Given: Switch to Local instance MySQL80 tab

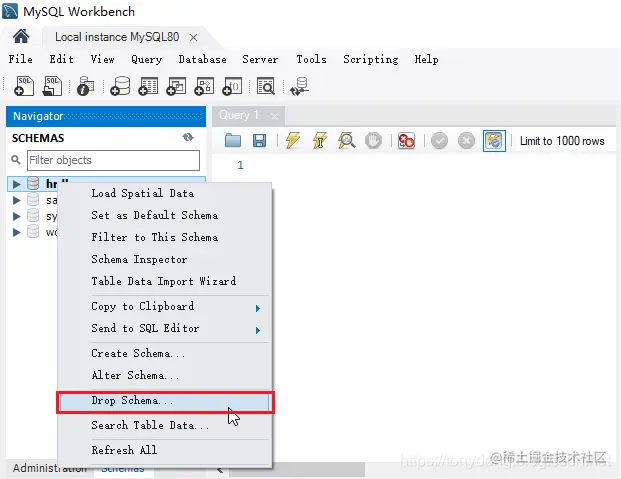Looking at the screenshot, I should (x=117, y=37).
